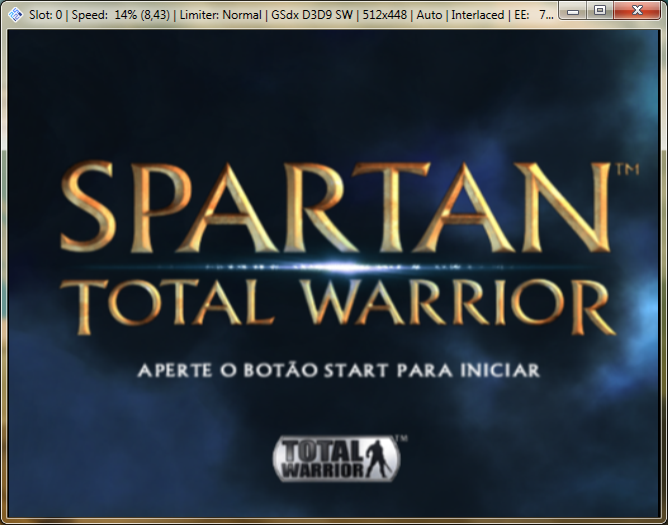Click the gold 'TOTAL WARRIOR' subtitle lettering
This screenshot has width=668, height=525.
tap(337, 306)
